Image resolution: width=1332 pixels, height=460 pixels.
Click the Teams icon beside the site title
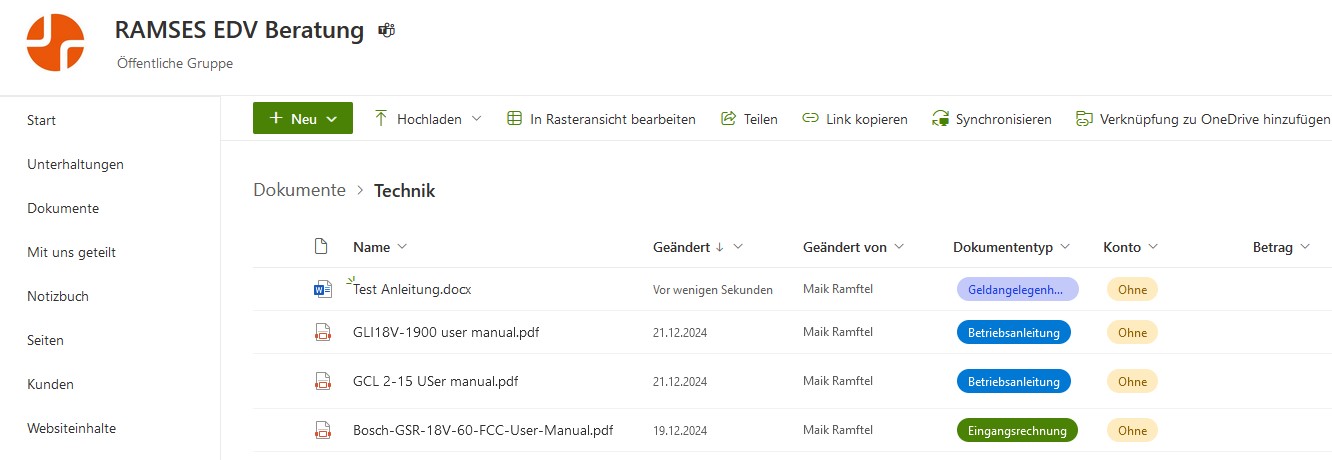386,31
